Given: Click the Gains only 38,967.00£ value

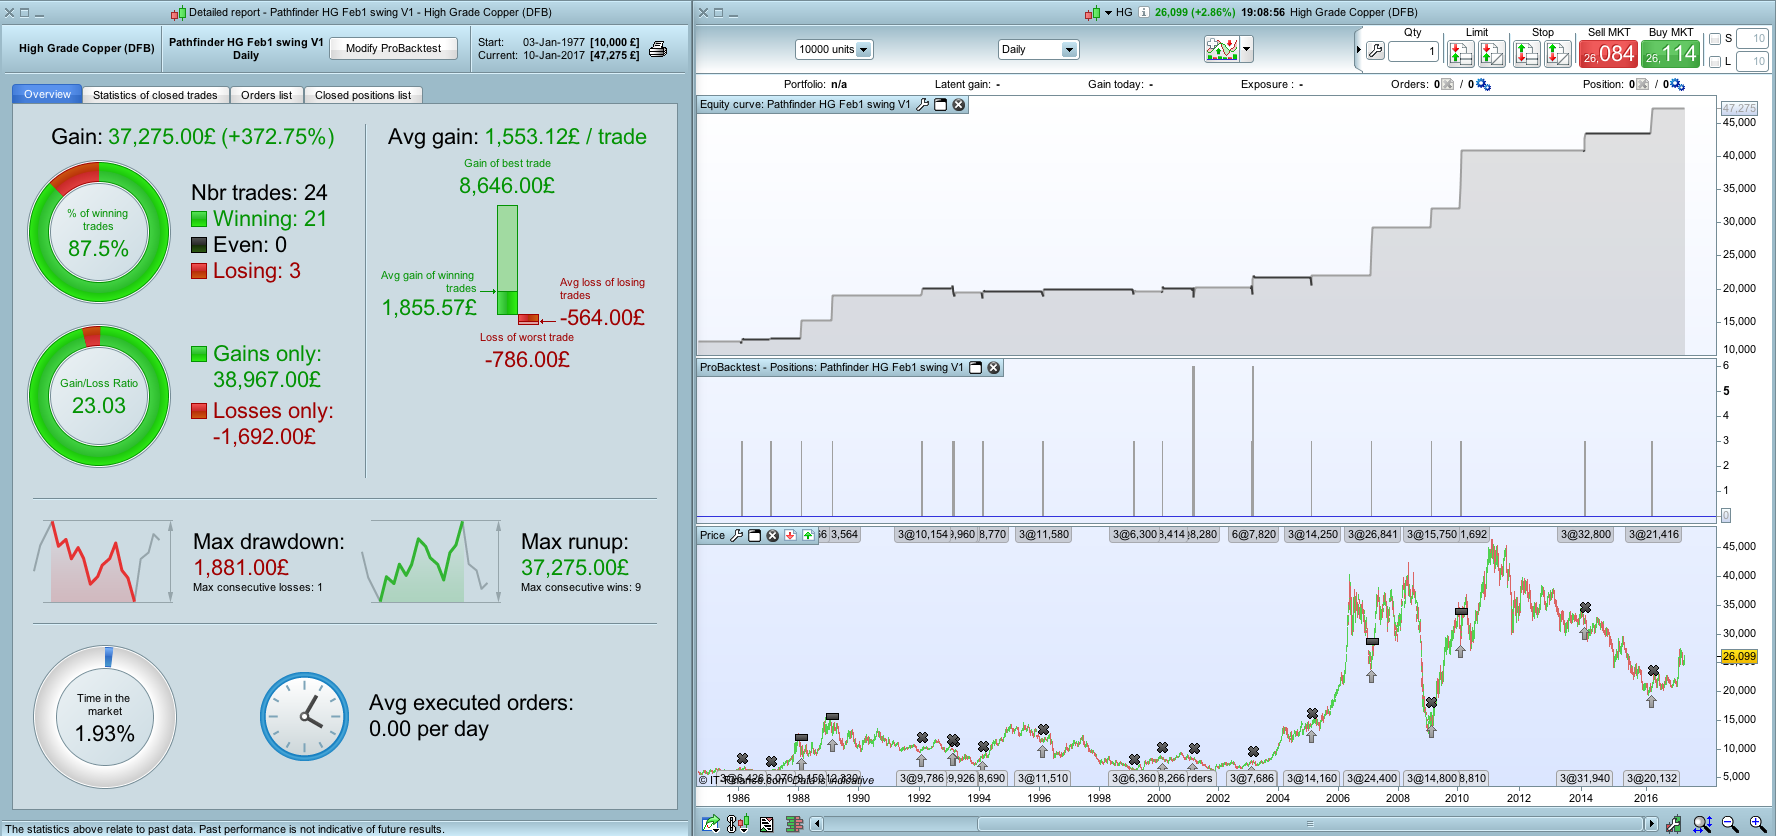Looking at the screenshot, I should [267, 380].
